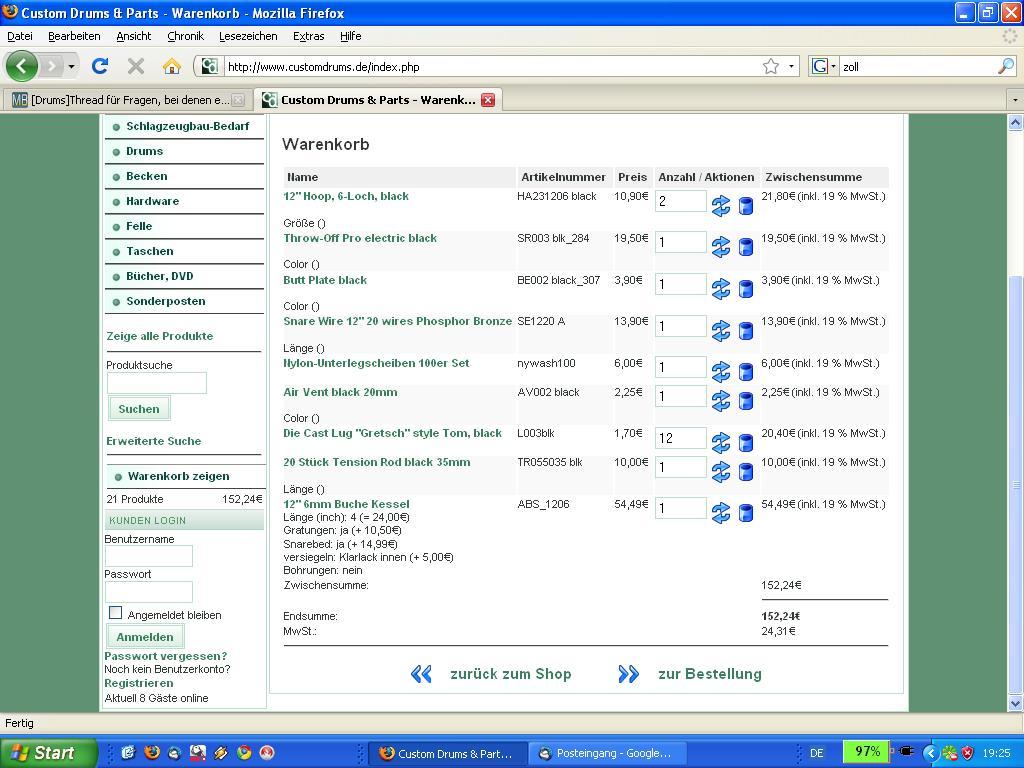Refresh quantity for 20 Stück Tension Rod

coord(721,472)
